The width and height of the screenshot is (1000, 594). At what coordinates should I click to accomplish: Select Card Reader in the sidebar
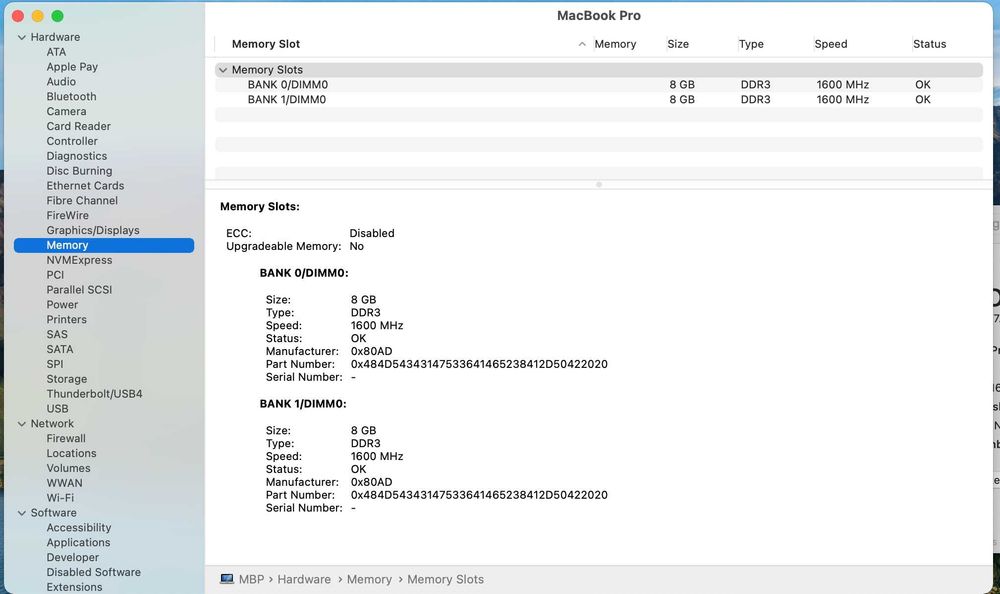pyautogui.click(x=78, y=126)
